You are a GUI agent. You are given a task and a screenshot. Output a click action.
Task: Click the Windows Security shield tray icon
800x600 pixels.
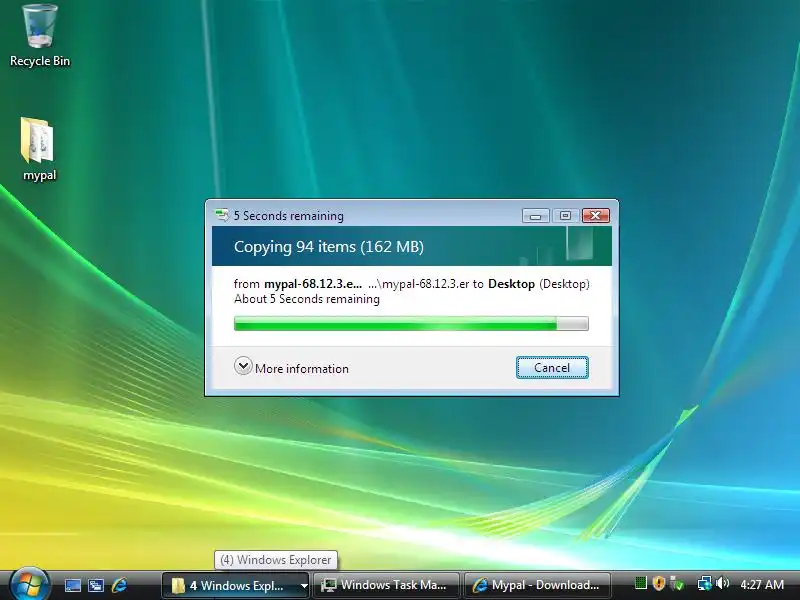pyautogui.click(x=659, y=583)
